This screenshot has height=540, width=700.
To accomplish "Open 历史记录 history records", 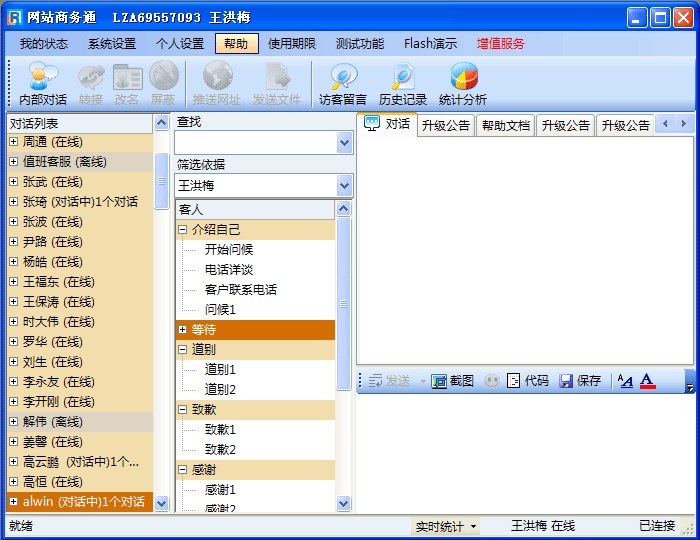I will click(403, 84).
